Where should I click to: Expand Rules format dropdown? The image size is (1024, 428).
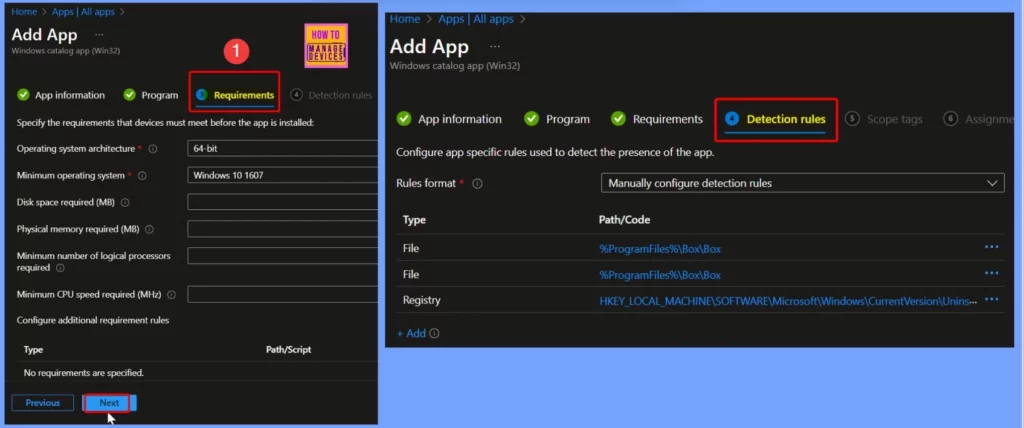(803, 183)
